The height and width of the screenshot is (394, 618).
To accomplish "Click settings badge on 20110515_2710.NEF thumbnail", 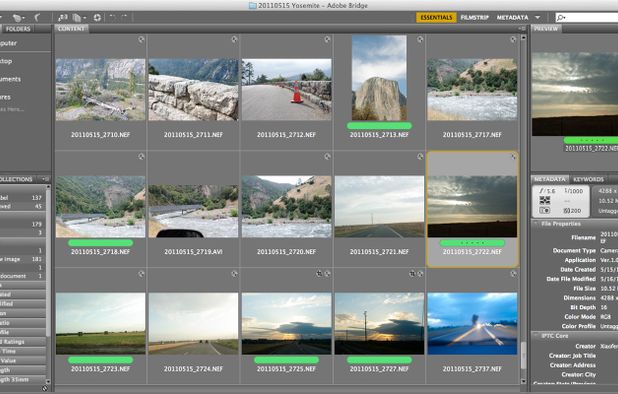I will click(x=141, y=39).
